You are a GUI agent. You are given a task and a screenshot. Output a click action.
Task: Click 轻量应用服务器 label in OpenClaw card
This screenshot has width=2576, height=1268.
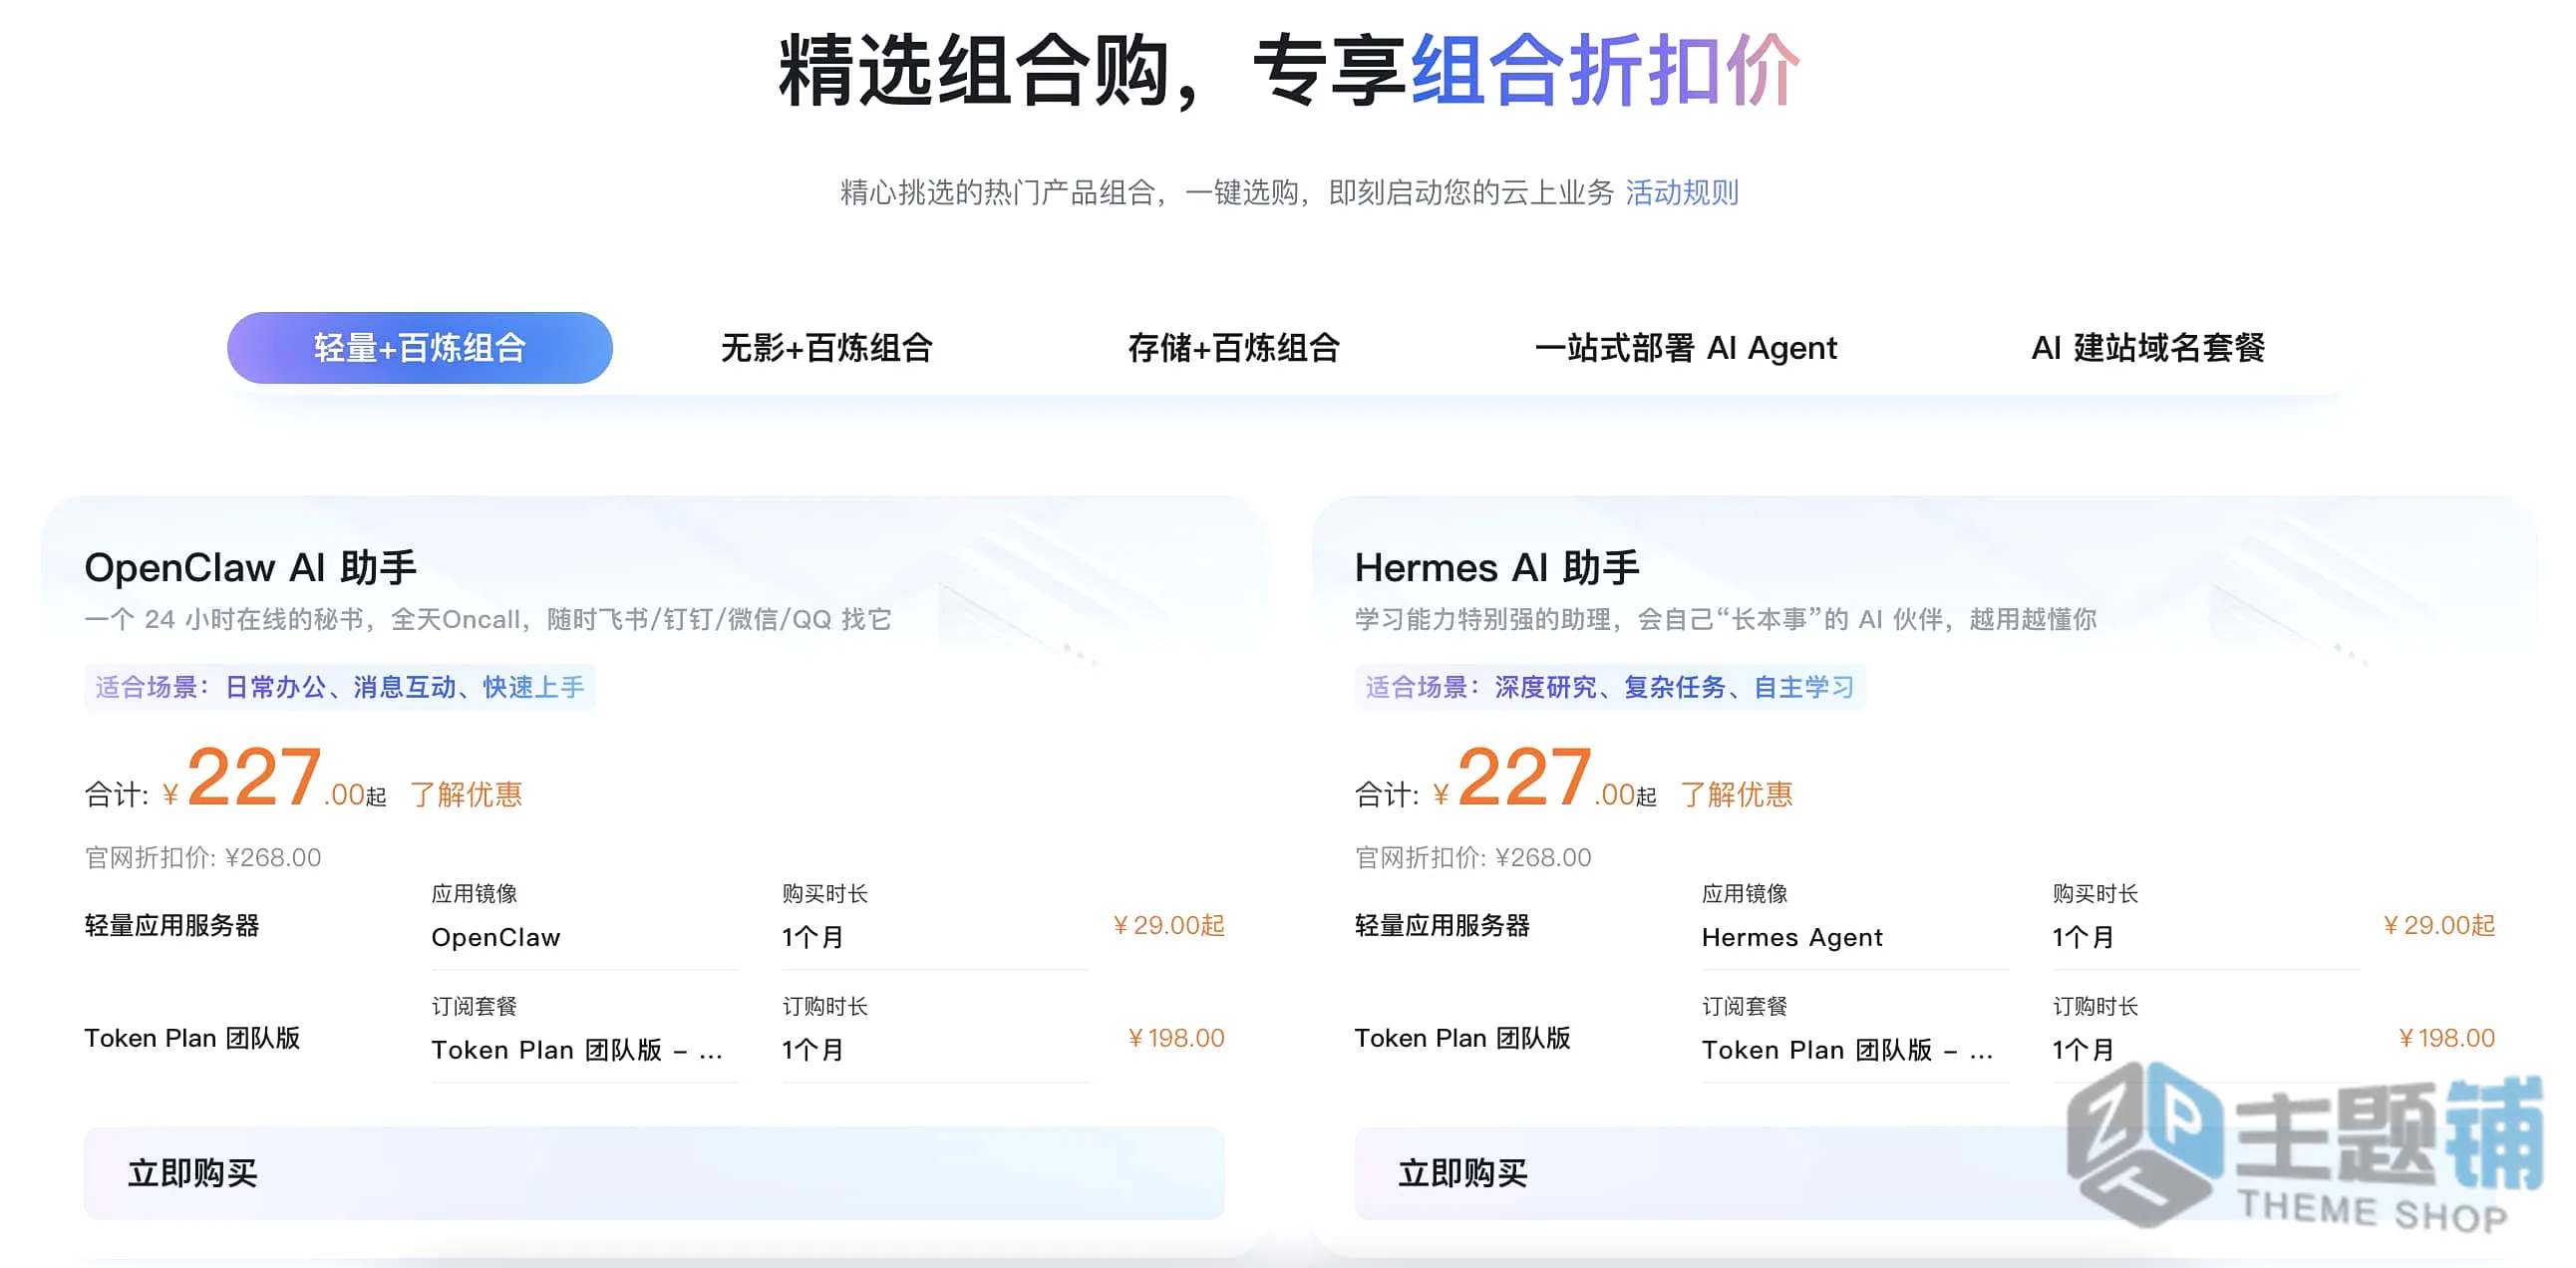click(x=172, y=925)
